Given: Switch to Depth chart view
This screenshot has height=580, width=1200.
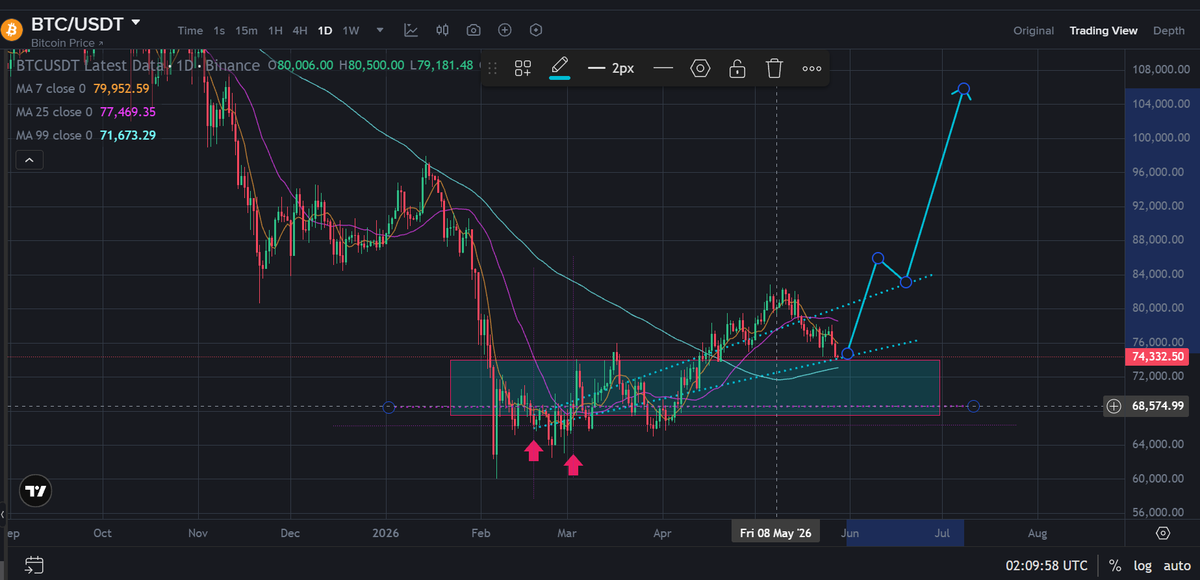Looking at the screenshot, I should click(1169, 31).
